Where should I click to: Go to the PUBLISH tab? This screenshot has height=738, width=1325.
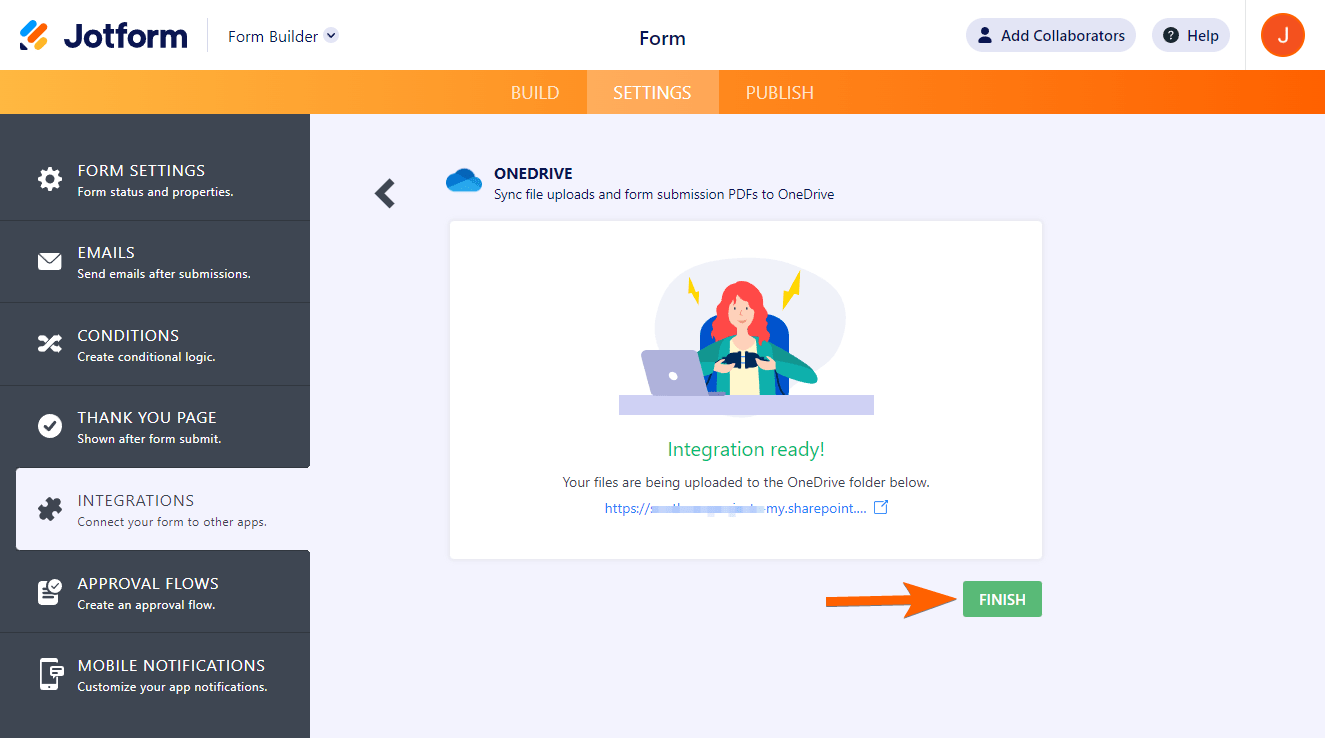tap(780, 92)
